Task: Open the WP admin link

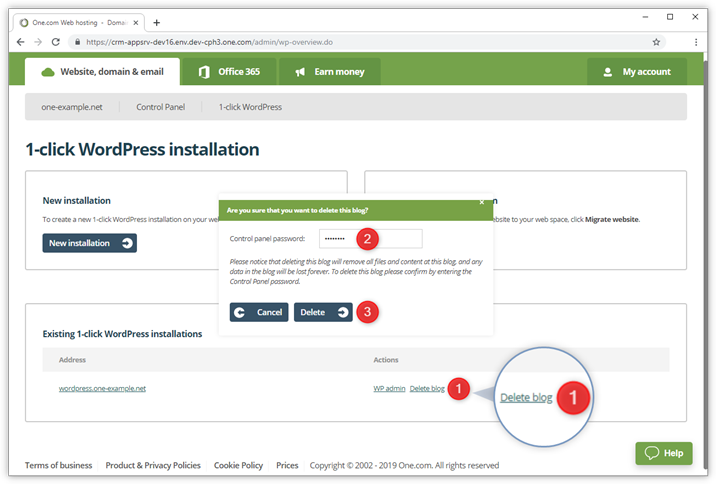Action: tap(389, 389)
